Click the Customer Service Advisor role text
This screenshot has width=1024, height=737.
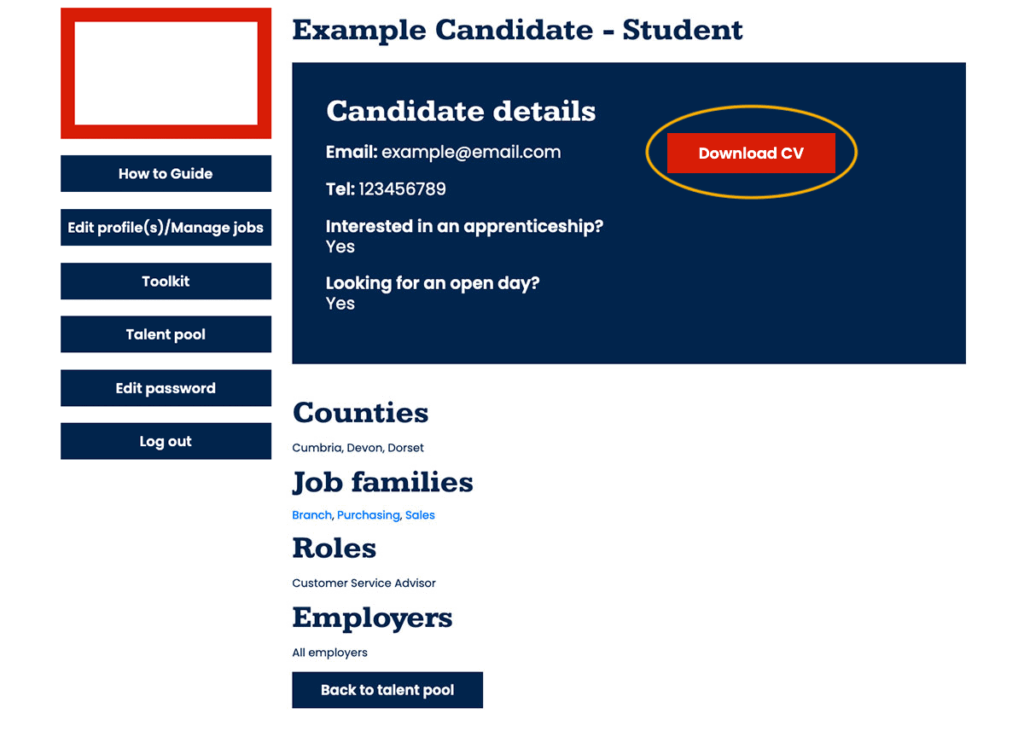pos(364,583)
